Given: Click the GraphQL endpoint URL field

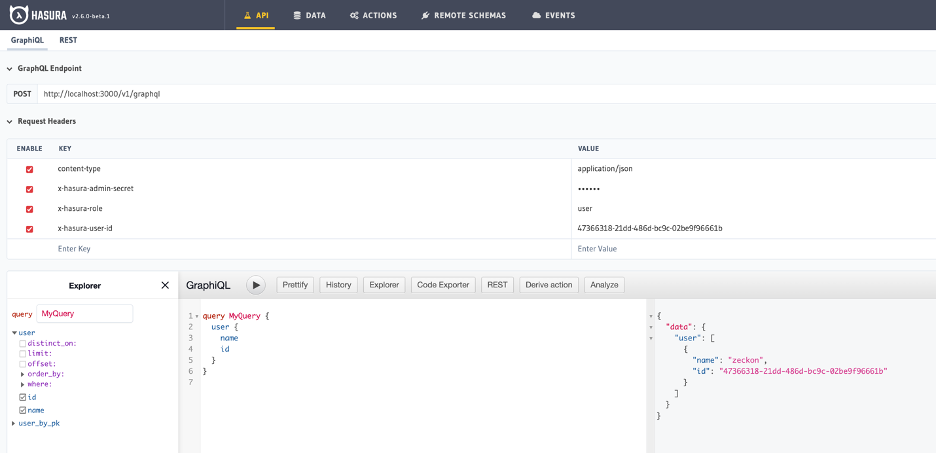Looking at the screenshot, I should tap(487, 94).
